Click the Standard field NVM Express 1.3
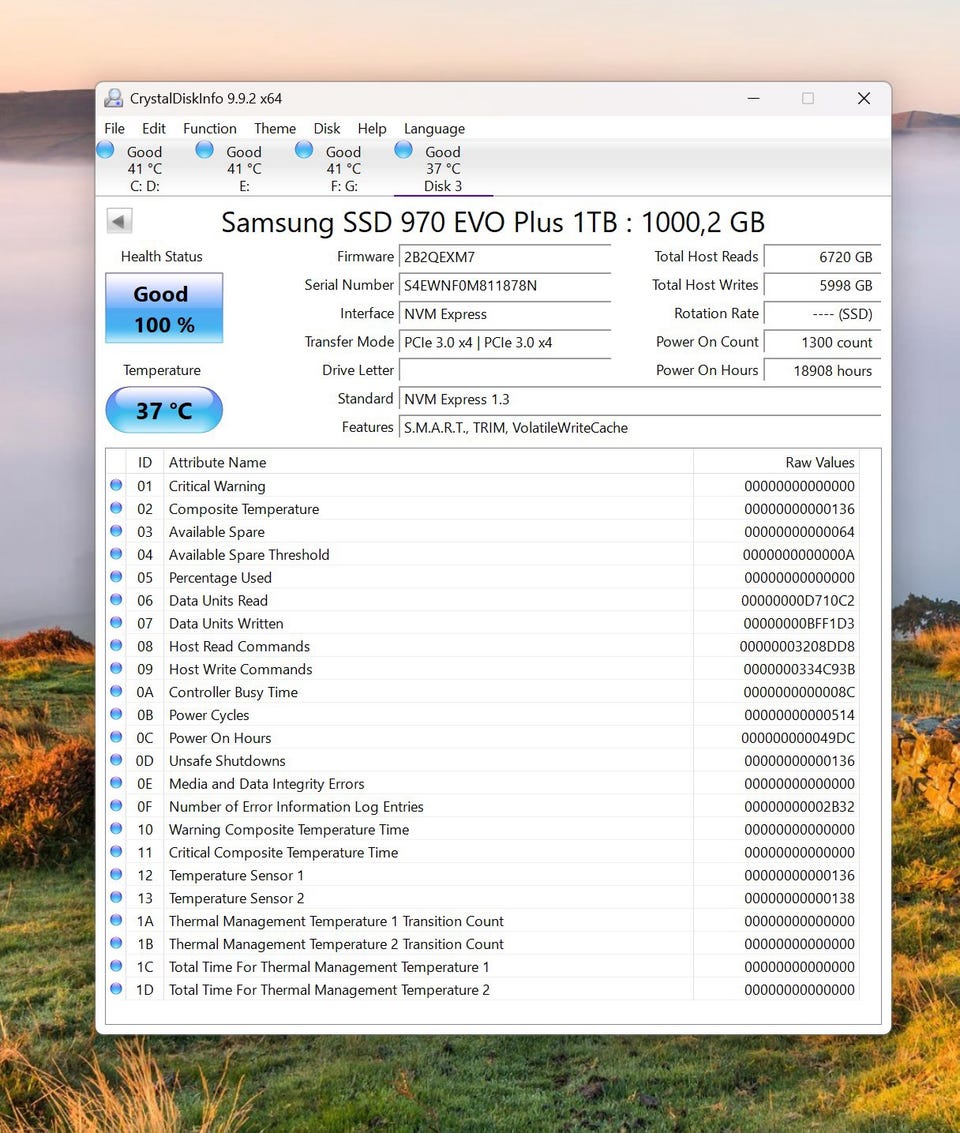This screenshot has height=1133, width=960. 640,399
